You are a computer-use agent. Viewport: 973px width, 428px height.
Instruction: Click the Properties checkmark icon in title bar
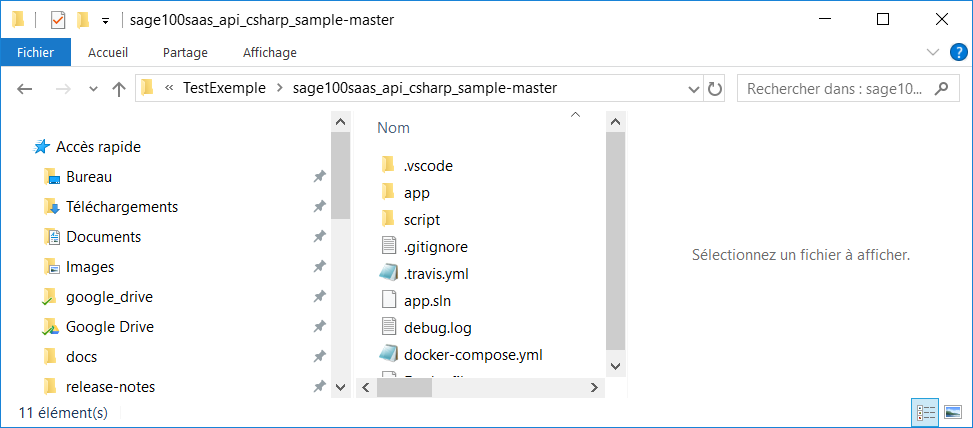click(58, 20)
